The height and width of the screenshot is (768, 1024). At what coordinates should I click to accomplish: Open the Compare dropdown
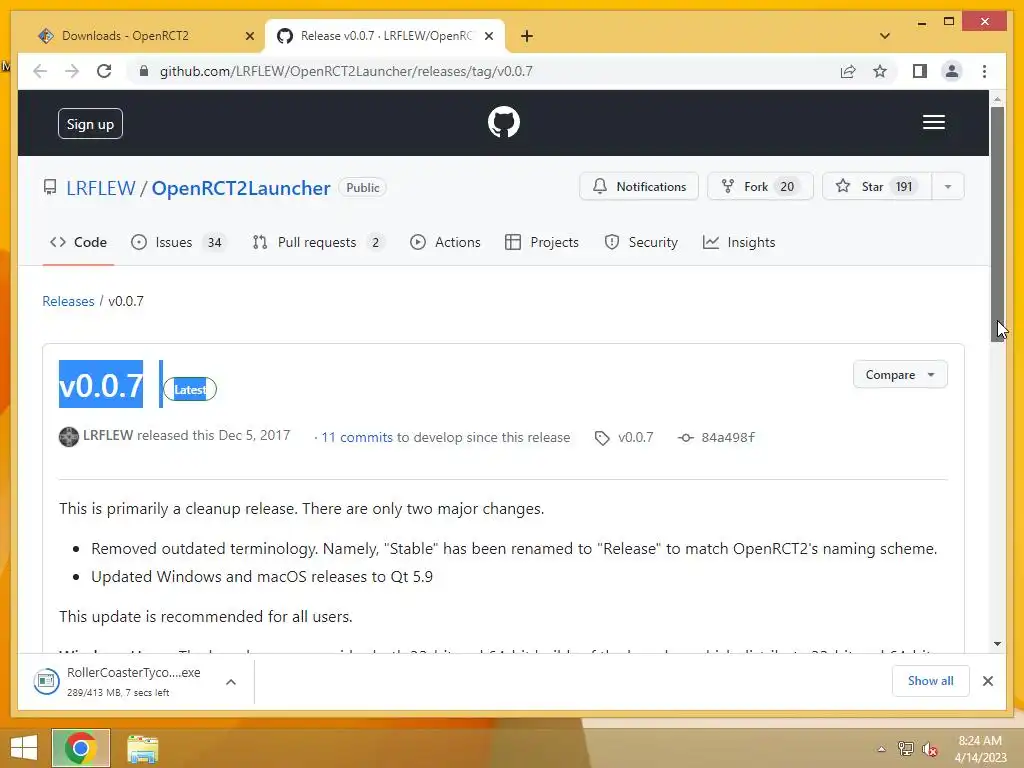coord(899,375)
